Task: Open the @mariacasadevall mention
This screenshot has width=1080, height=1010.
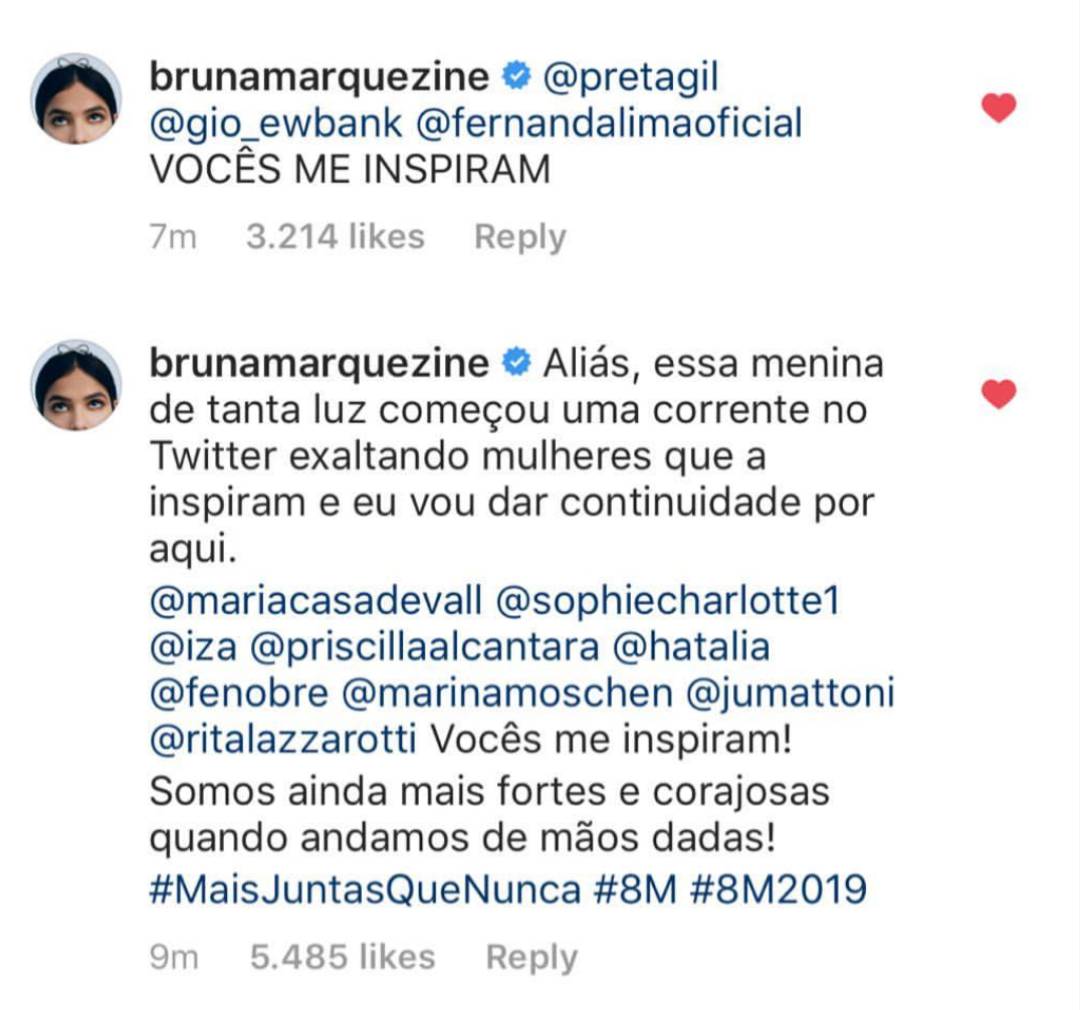Action: coord(316,601)
